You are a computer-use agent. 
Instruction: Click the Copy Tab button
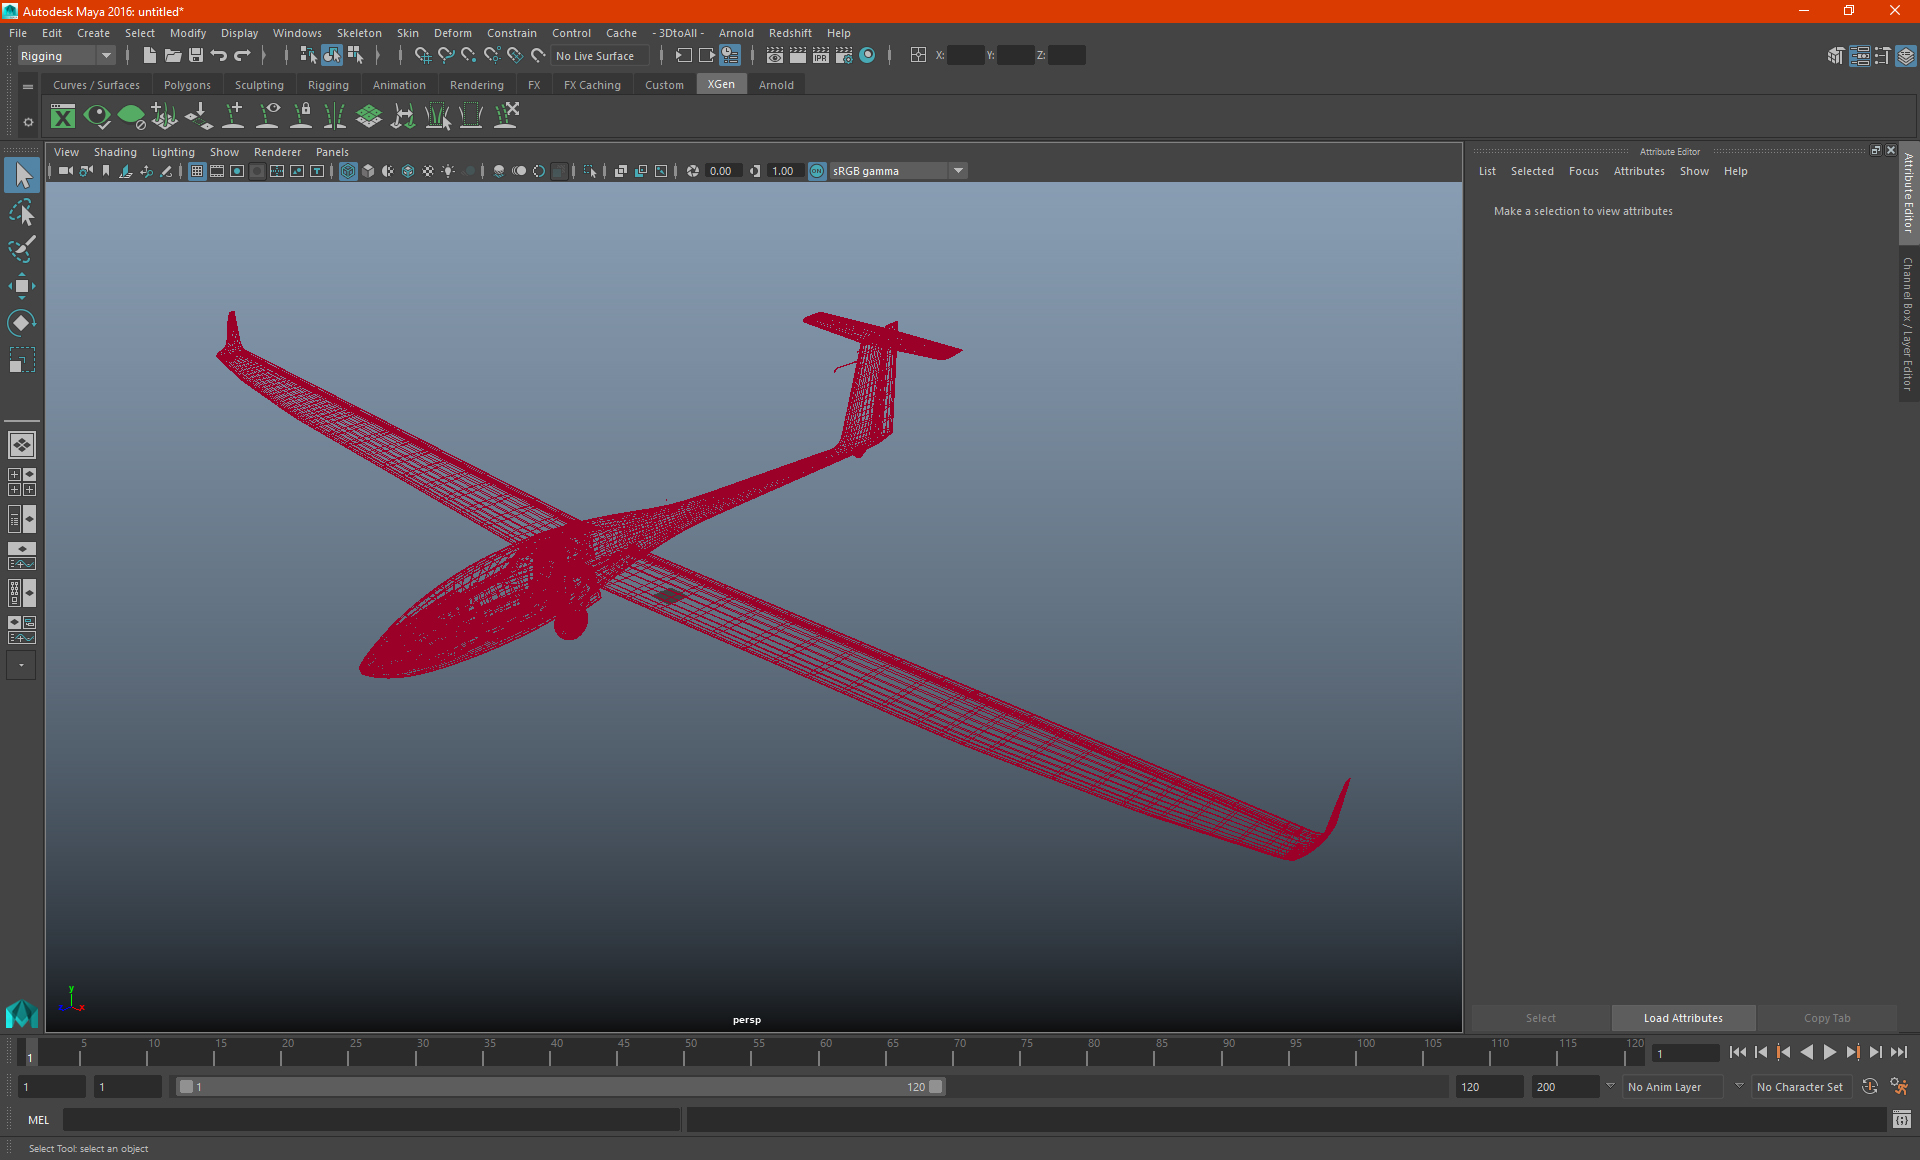tap(1827, 1018)
